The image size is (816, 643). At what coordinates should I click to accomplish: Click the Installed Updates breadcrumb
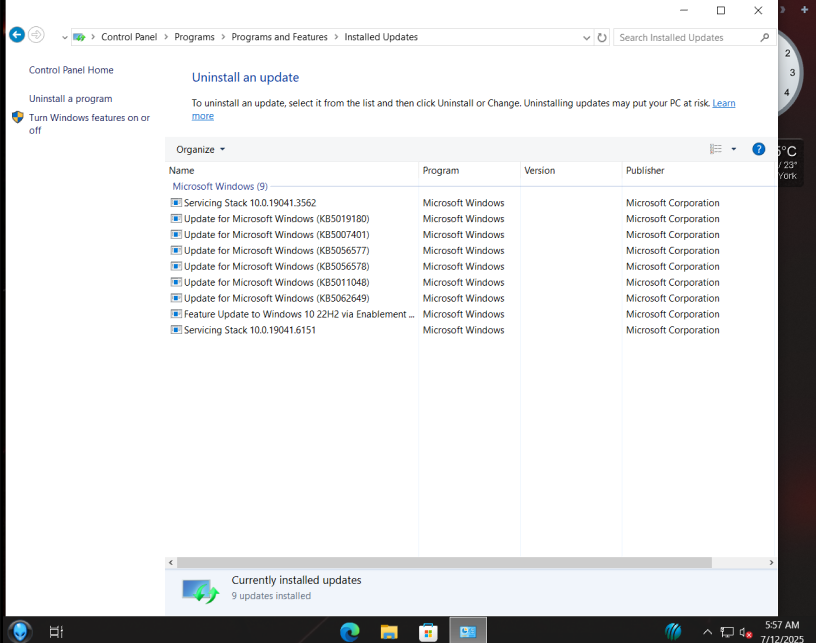(x=381, y=37)
